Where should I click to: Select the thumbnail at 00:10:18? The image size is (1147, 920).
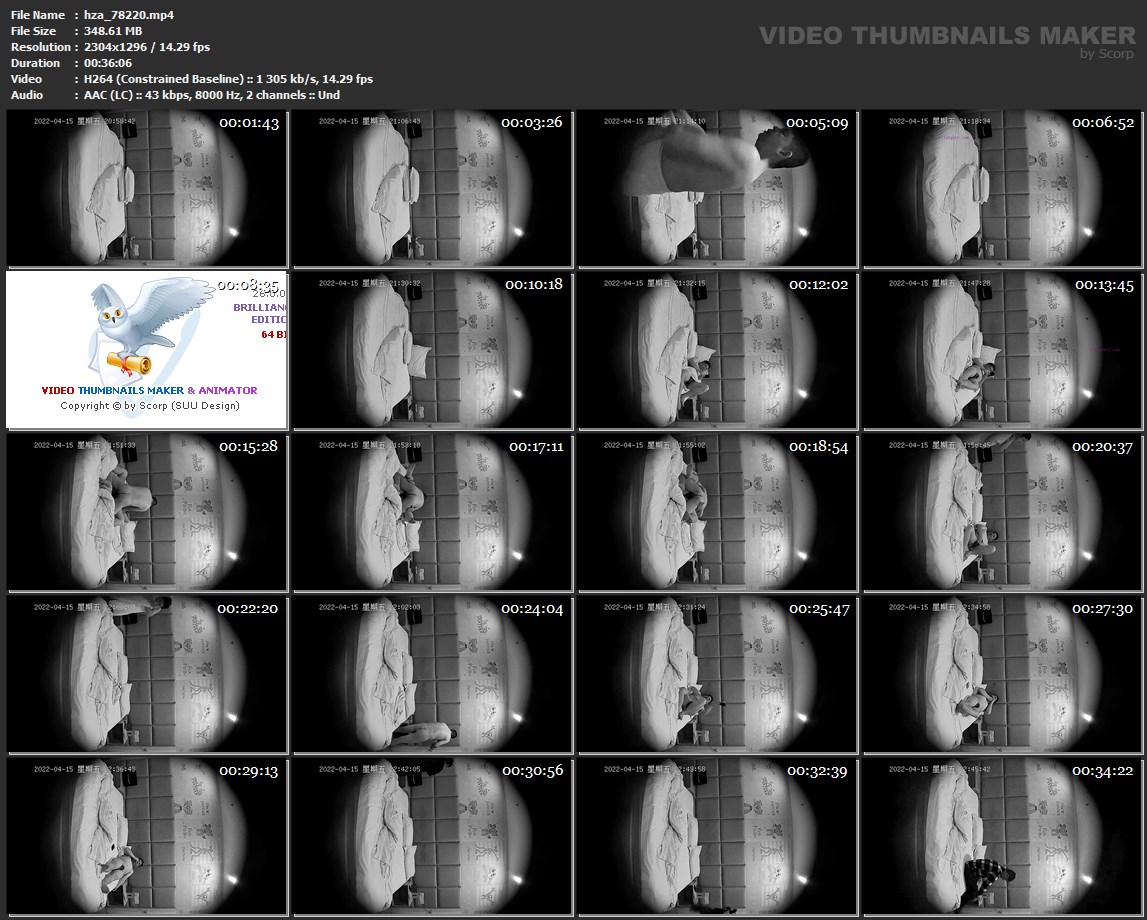tap(432, 350)
